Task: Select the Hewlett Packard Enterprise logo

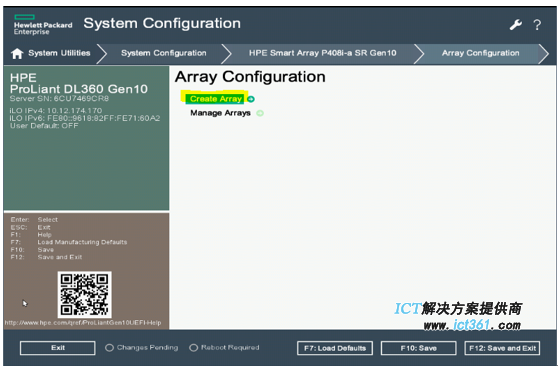Action: pos(43,25)
